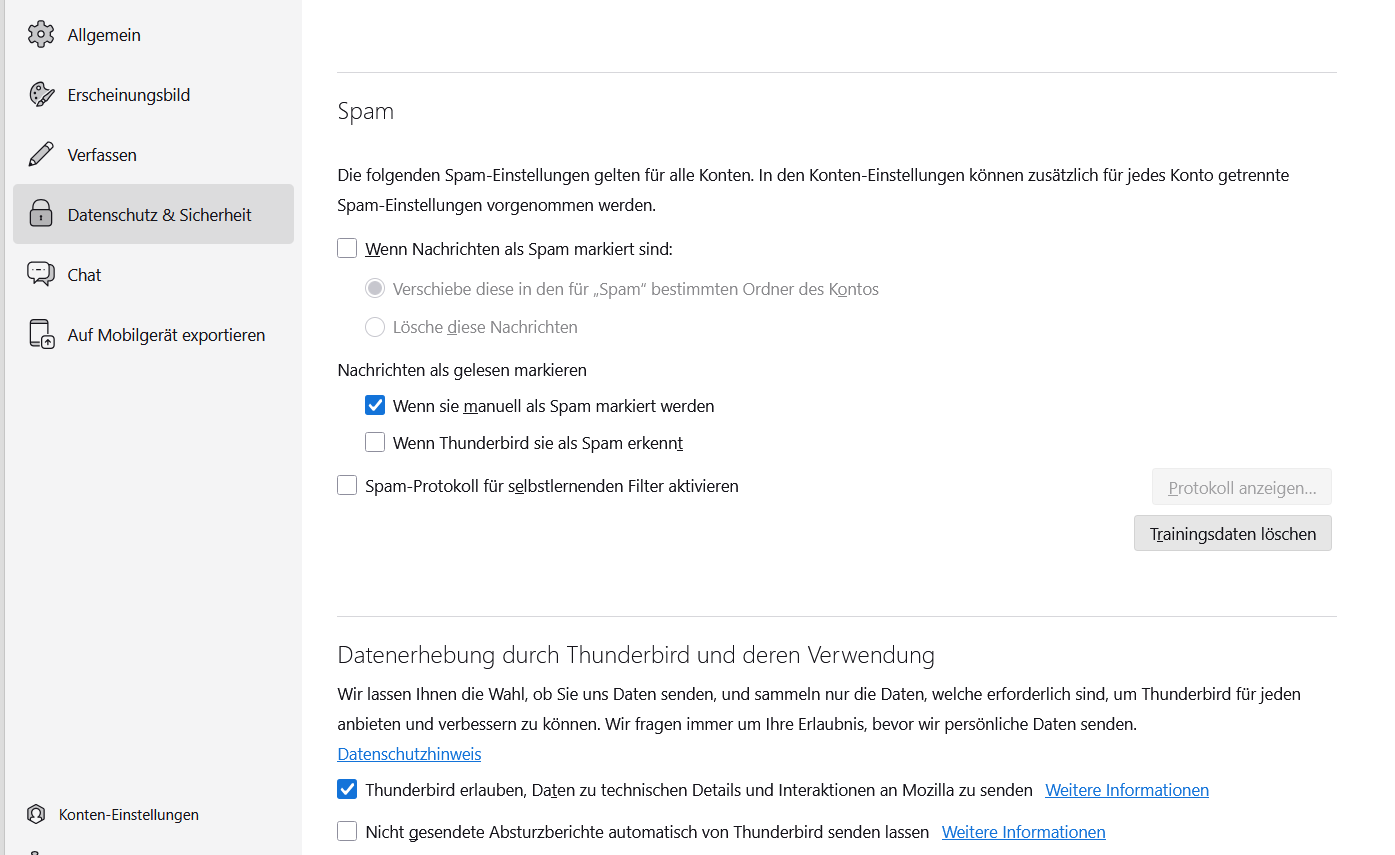The width and height of the screenshot is (1395, 855).
Task: Open the Allgemein settings category
Action: 153,35
